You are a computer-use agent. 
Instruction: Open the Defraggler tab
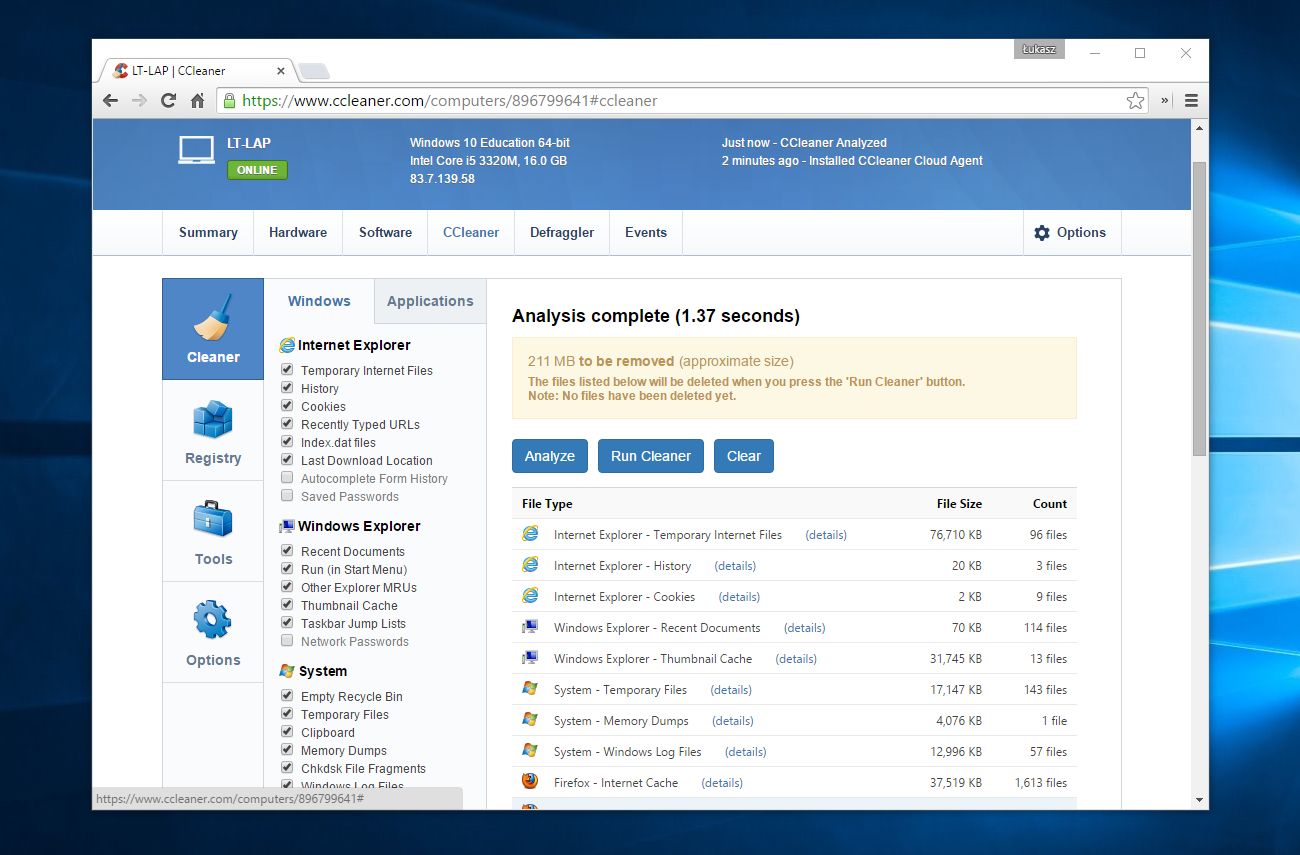click(562, 232)
